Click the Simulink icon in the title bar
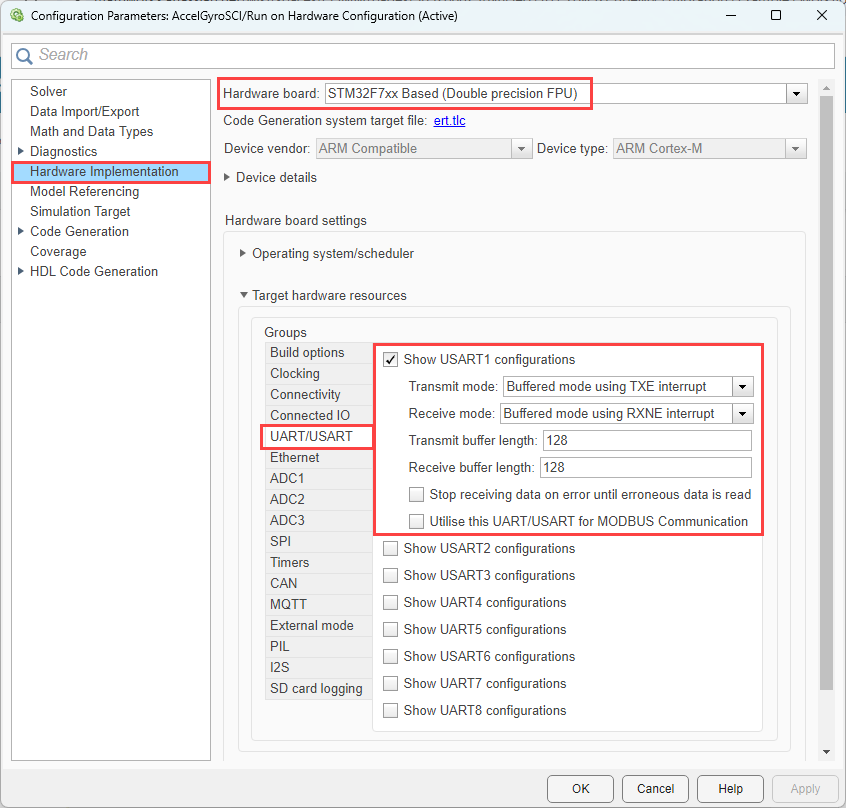Image resolution: width=846 pixels, height=808 pixels. pos(16,15)
